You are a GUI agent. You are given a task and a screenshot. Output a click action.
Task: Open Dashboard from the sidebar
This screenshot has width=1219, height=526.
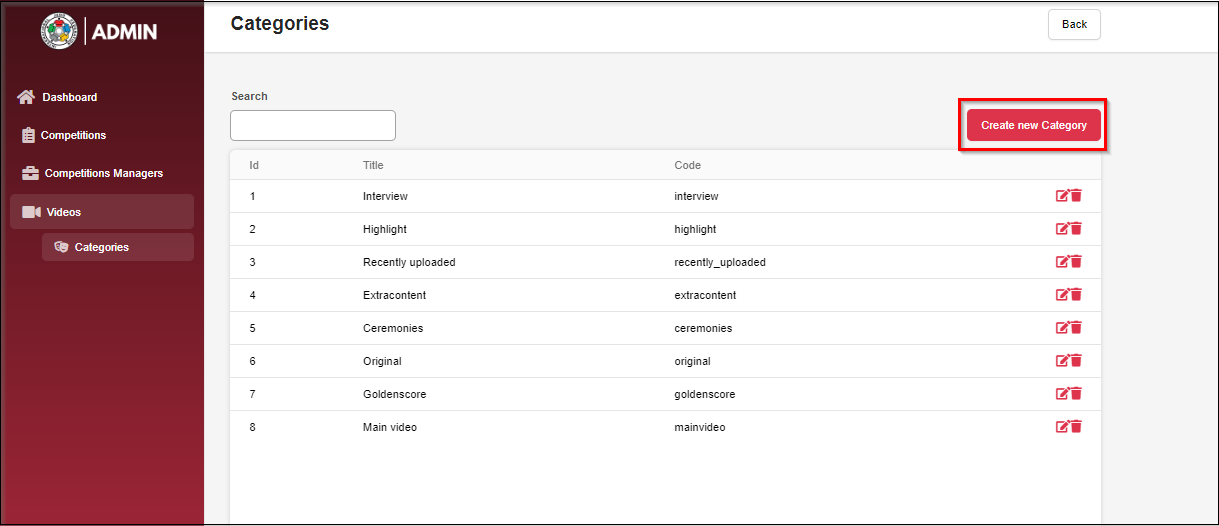pos(69,97)
